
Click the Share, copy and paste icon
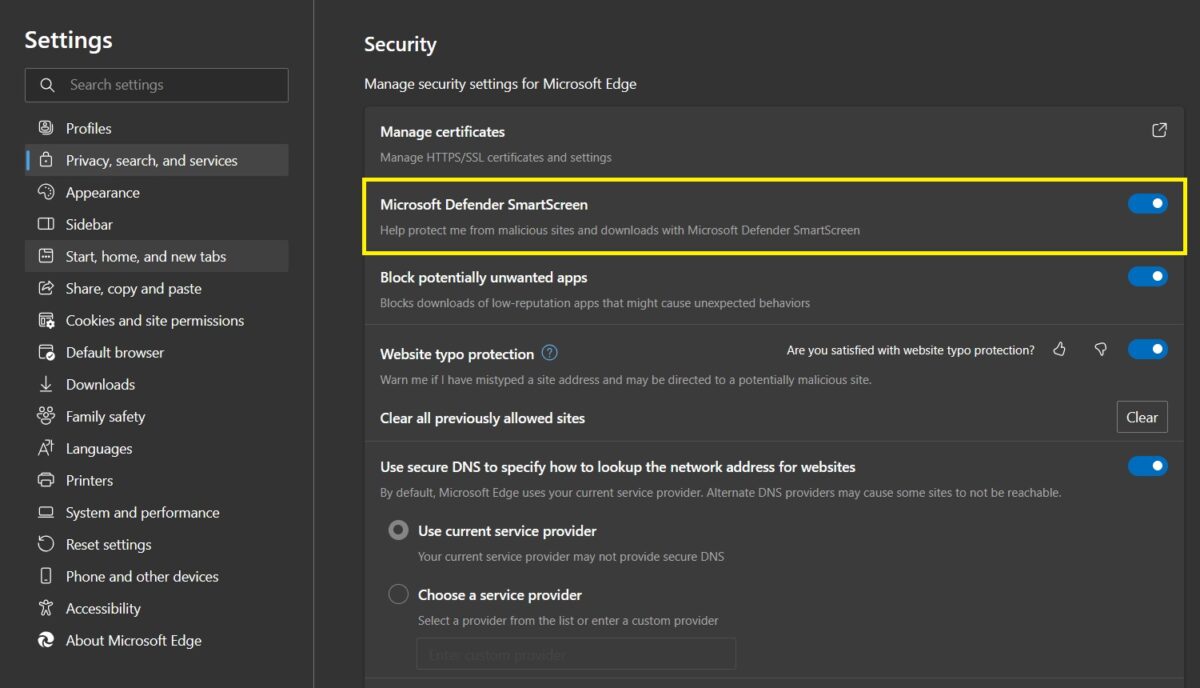[x=46, y=288]
